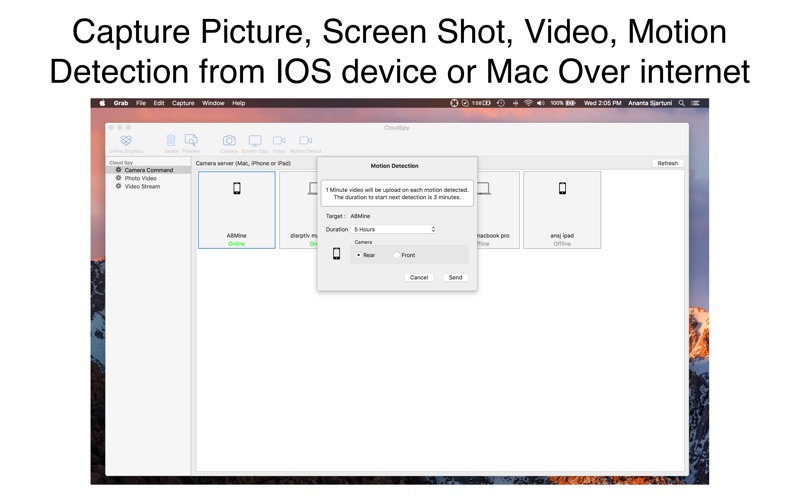The image size is (800, 500).
Task: Click the Motion Detect toolbar icon
Action: point(306,140)
